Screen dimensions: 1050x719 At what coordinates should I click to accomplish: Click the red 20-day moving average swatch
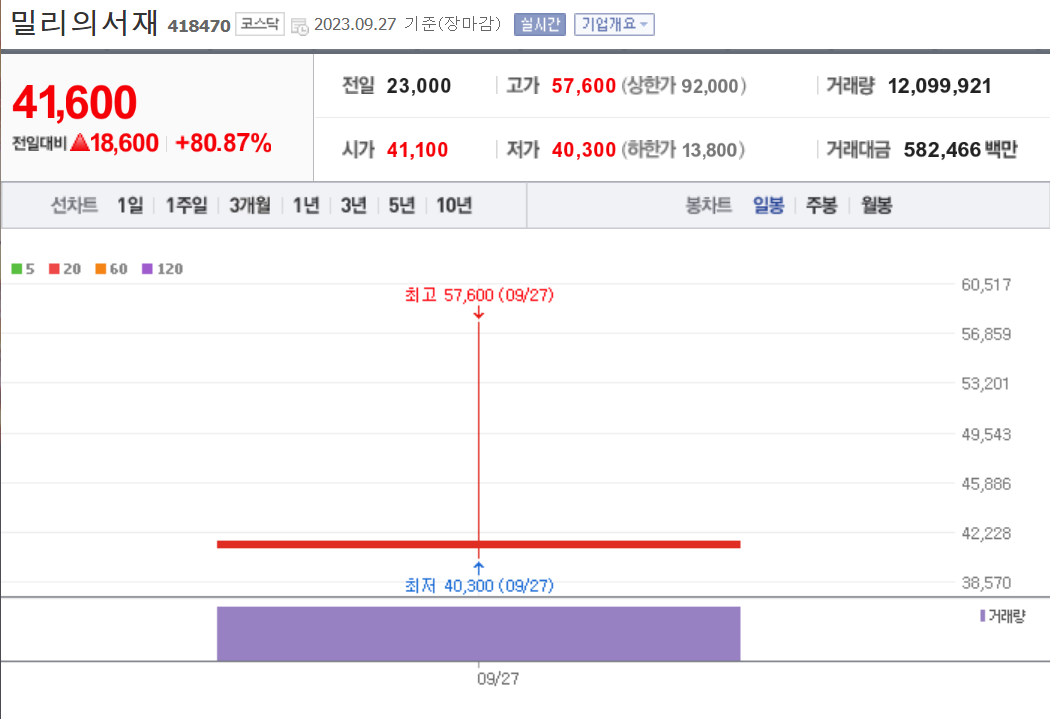click(x=54, y=268)
